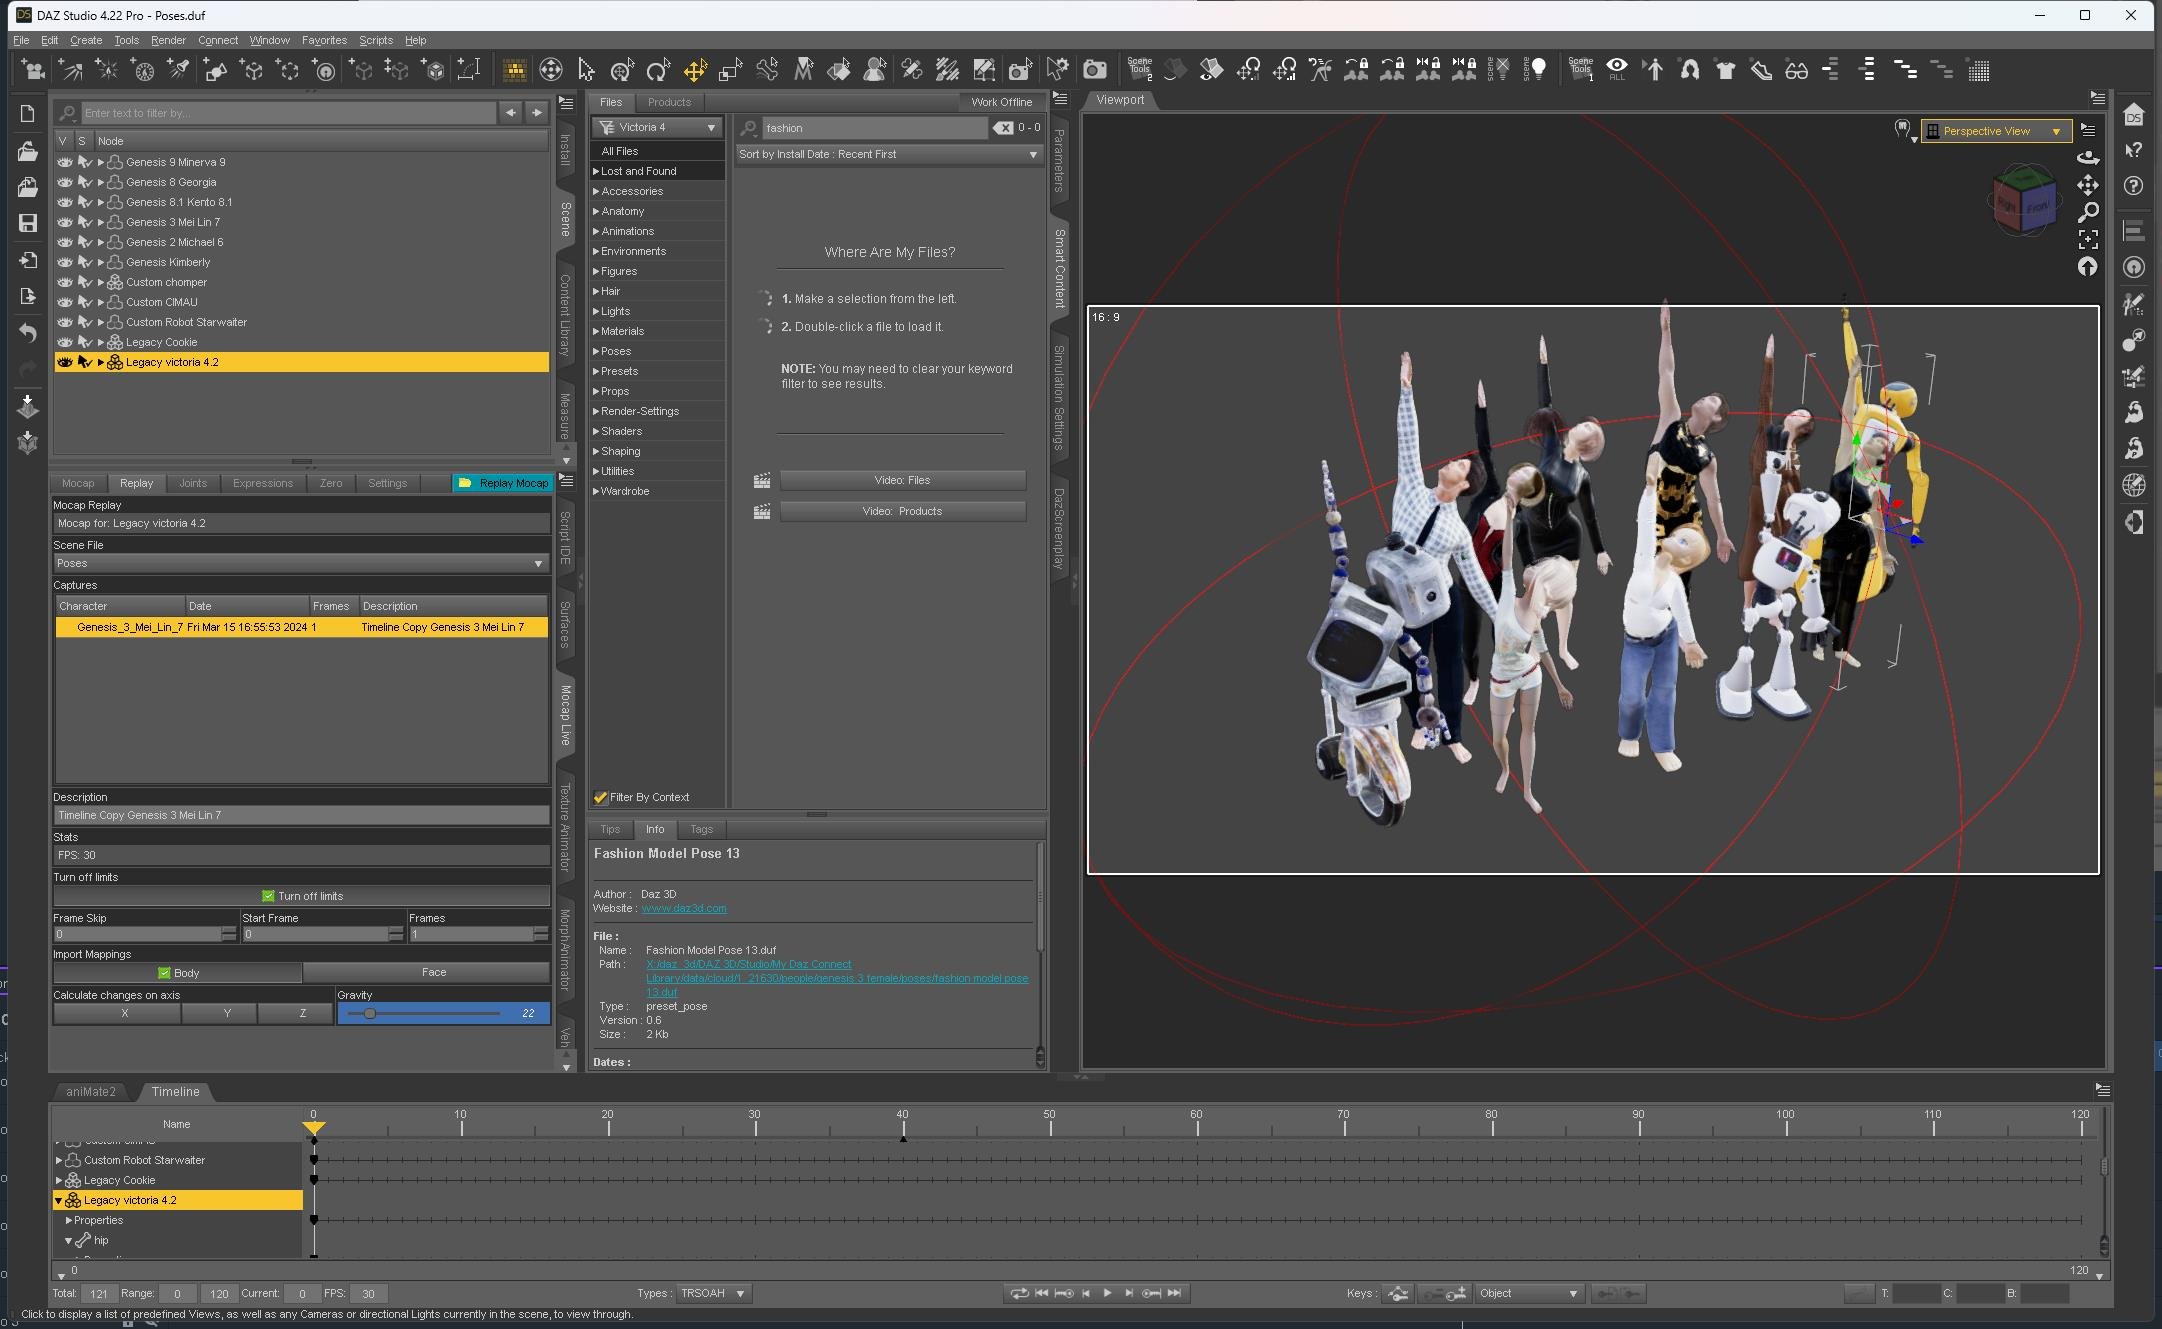Select the Node Selection arrow tool
Image resolution: width=2162 pixels, height=1329 pixels.
(587, 70)
